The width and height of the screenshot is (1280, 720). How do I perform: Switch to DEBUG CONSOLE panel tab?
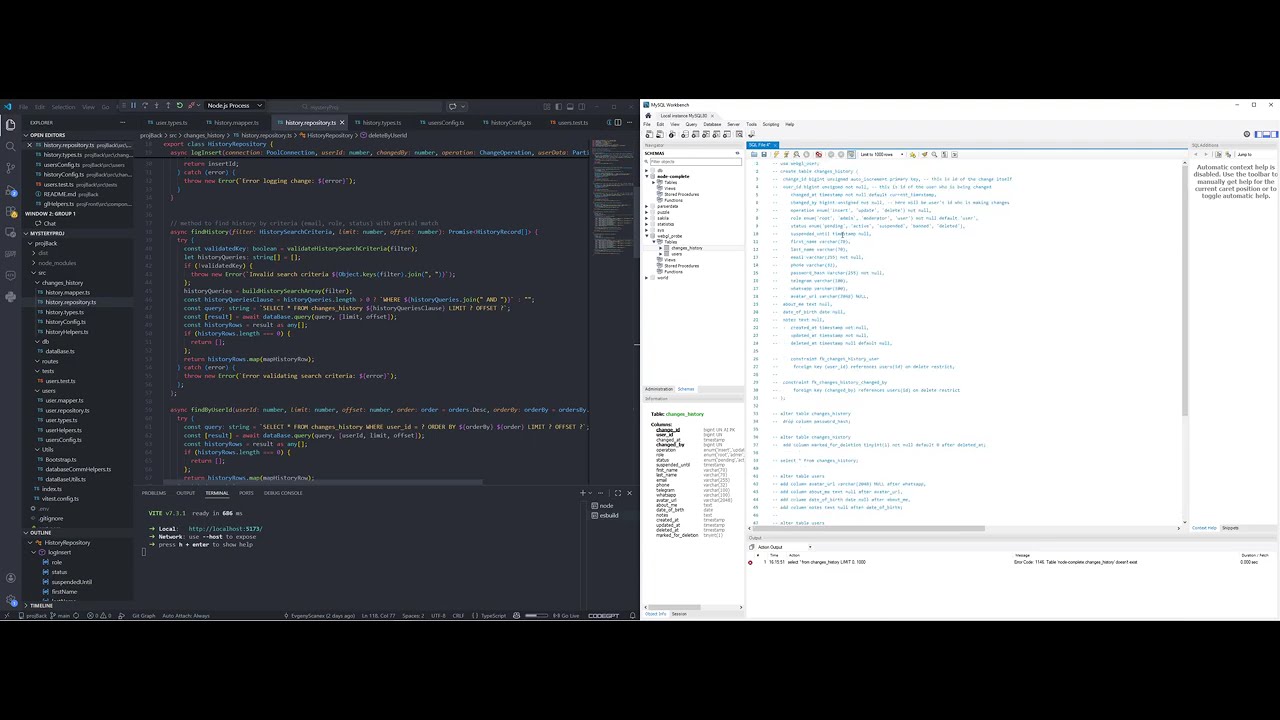click(283, 493)
